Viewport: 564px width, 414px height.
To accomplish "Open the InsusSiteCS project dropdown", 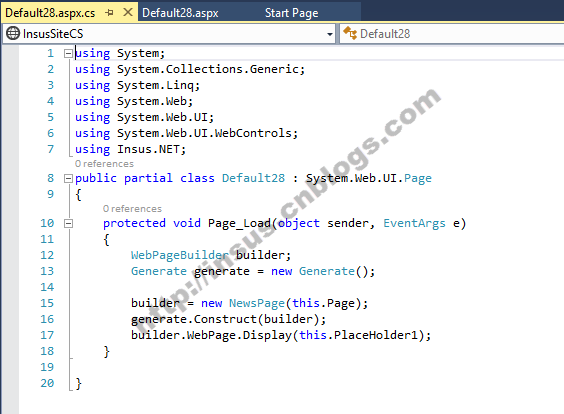I will pyautogui.click(x=329, y=34).
